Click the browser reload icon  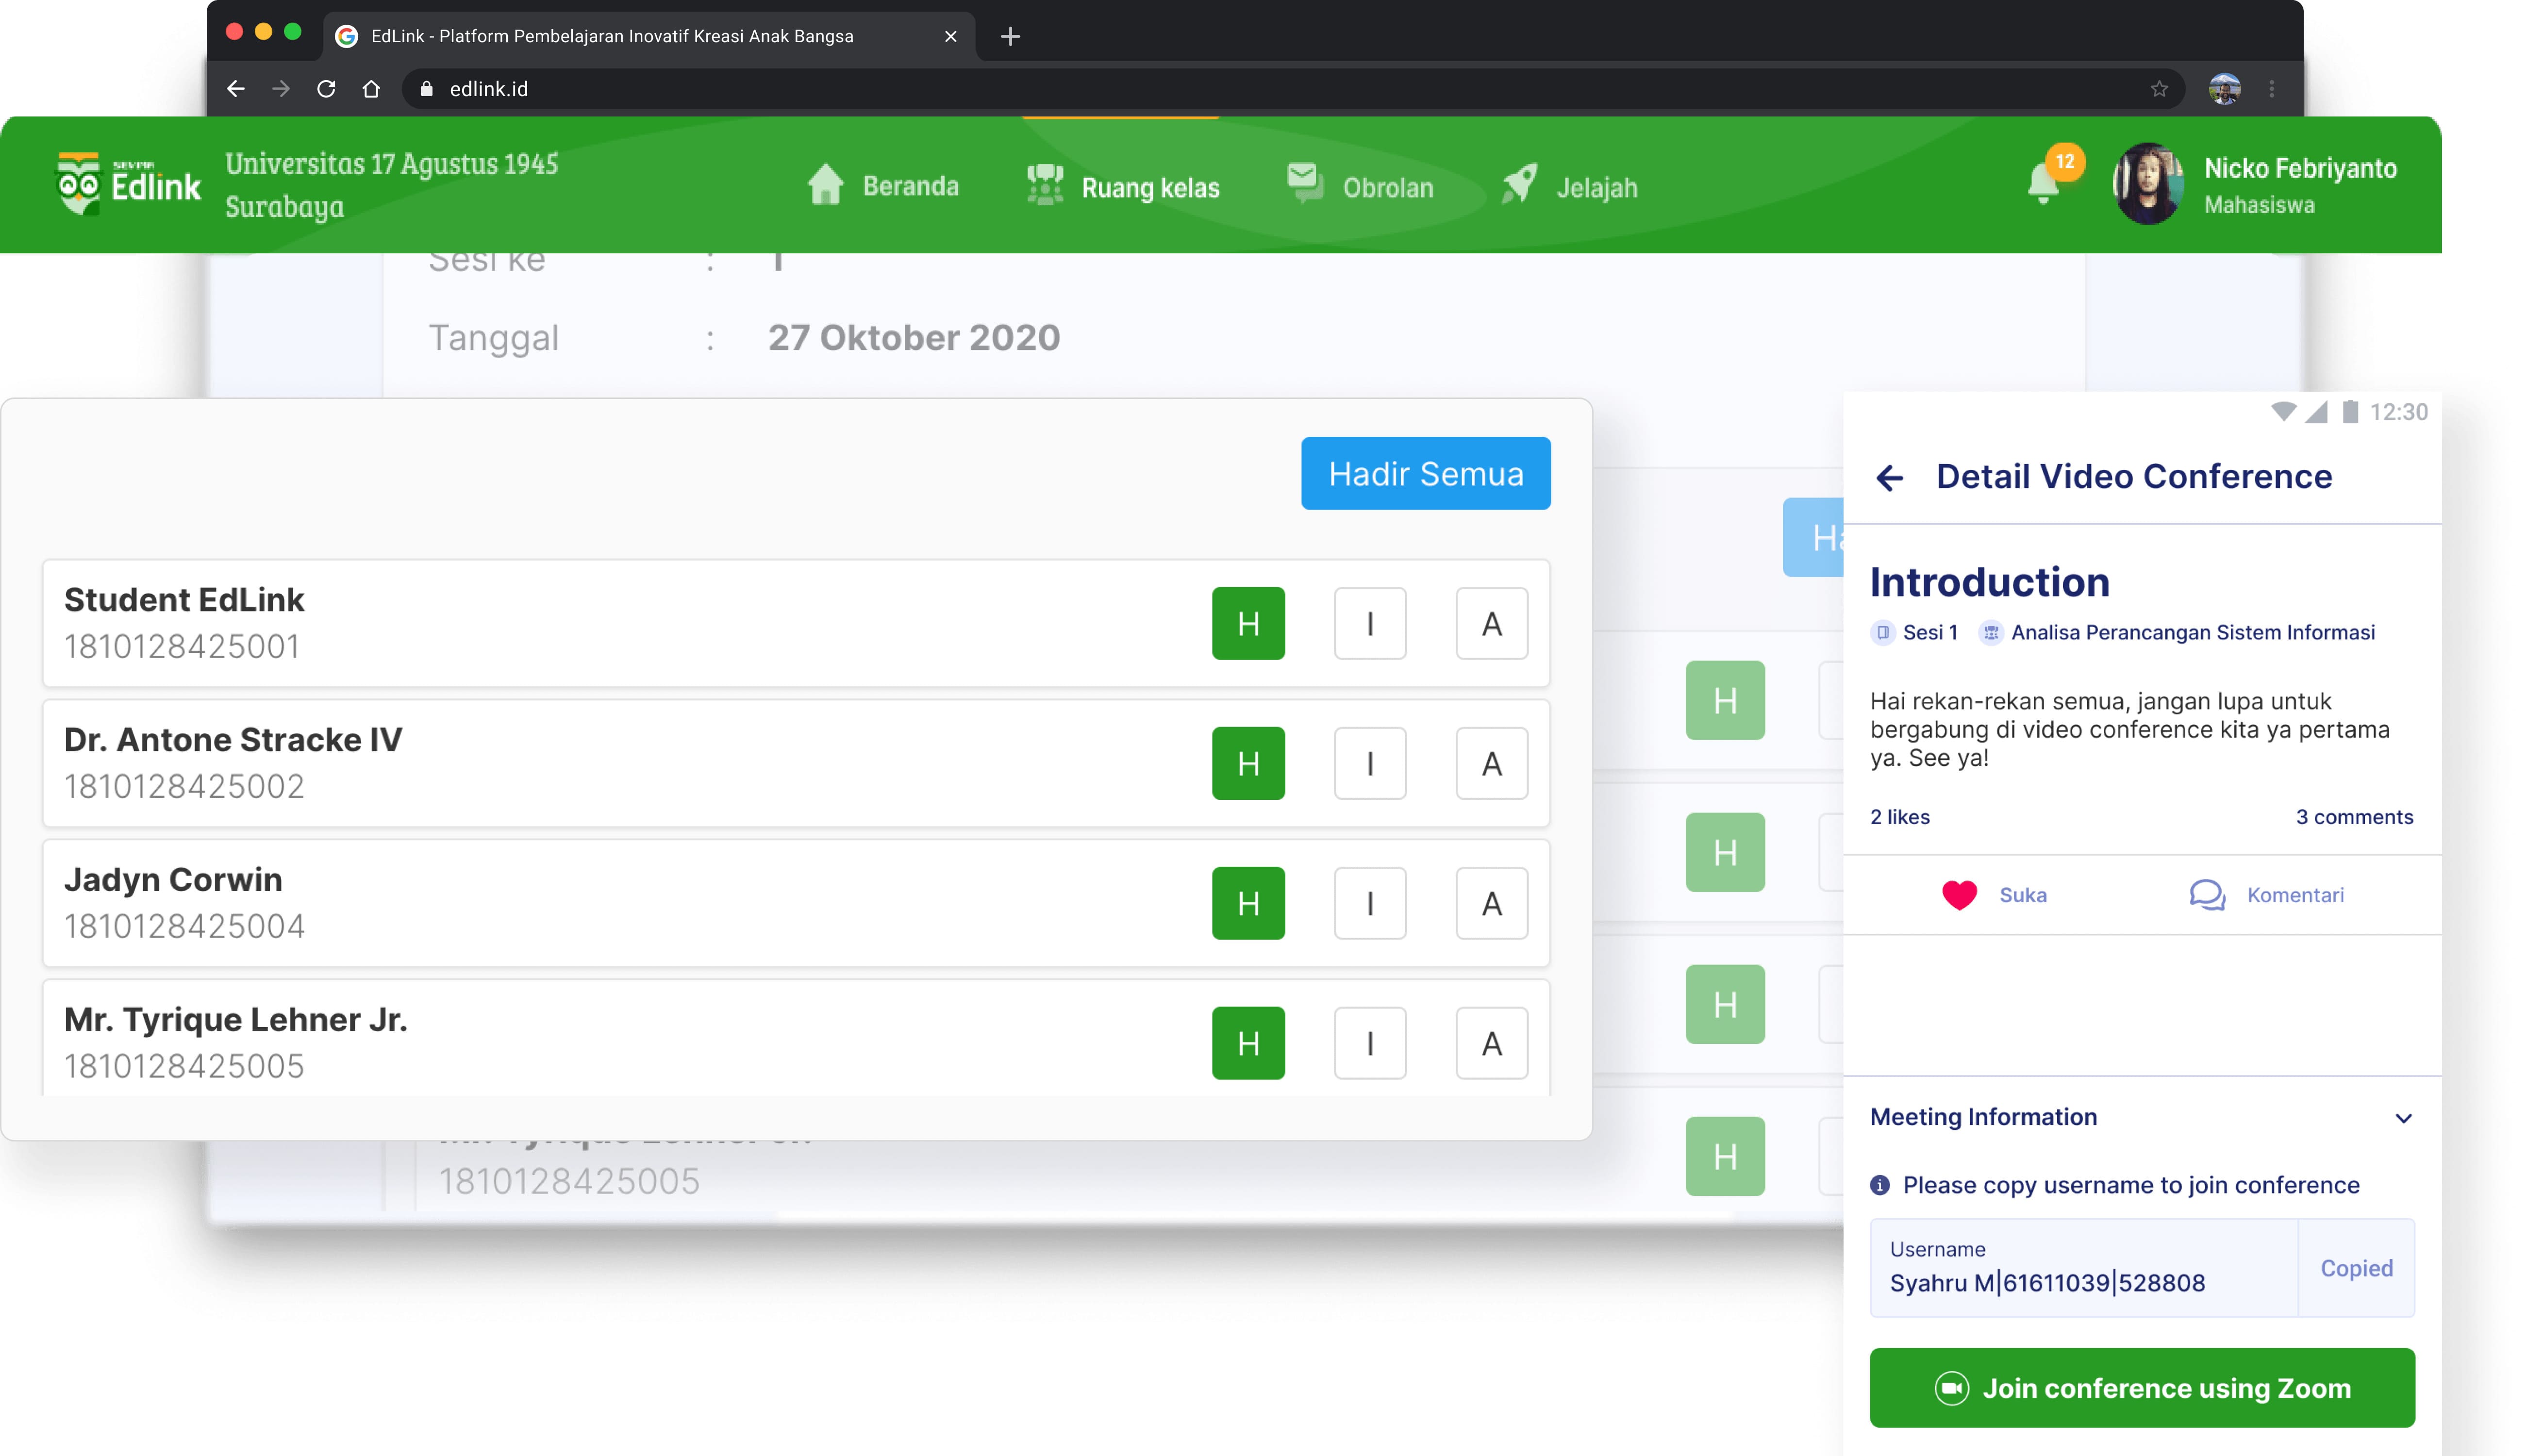coord(326,89)
